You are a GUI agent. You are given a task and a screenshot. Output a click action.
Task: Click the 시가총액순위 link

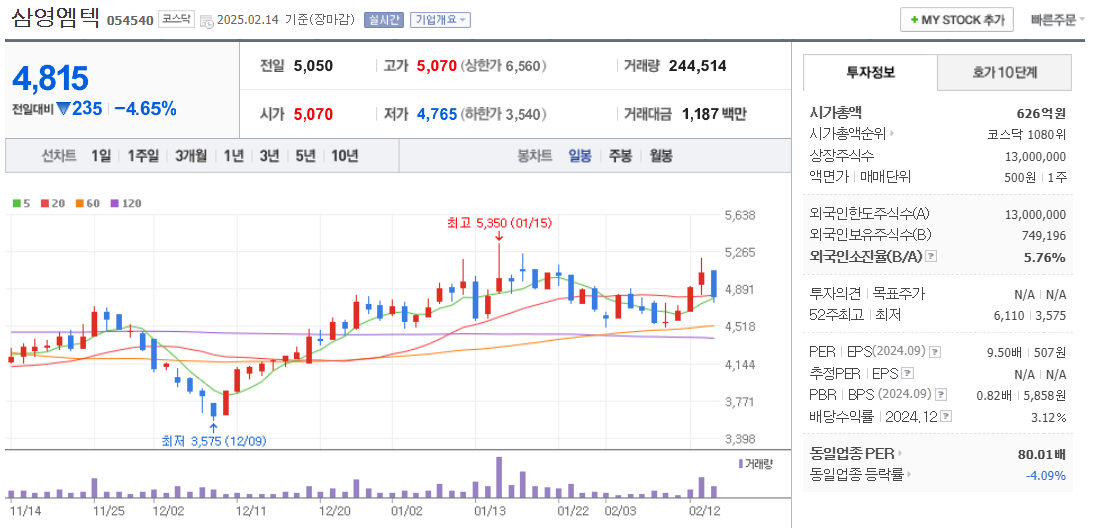click(x=847, y=133)
